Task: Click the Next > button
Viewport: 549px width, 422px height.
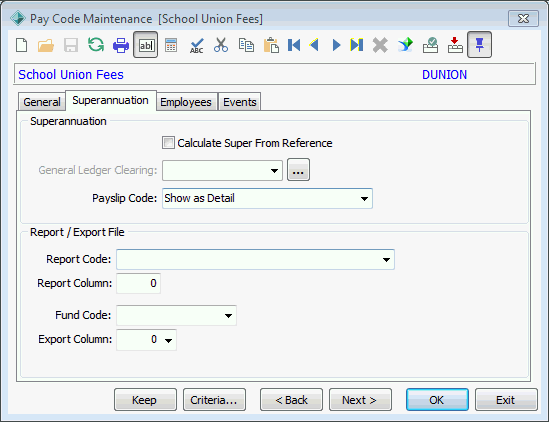Action: [x=360, y=400]
